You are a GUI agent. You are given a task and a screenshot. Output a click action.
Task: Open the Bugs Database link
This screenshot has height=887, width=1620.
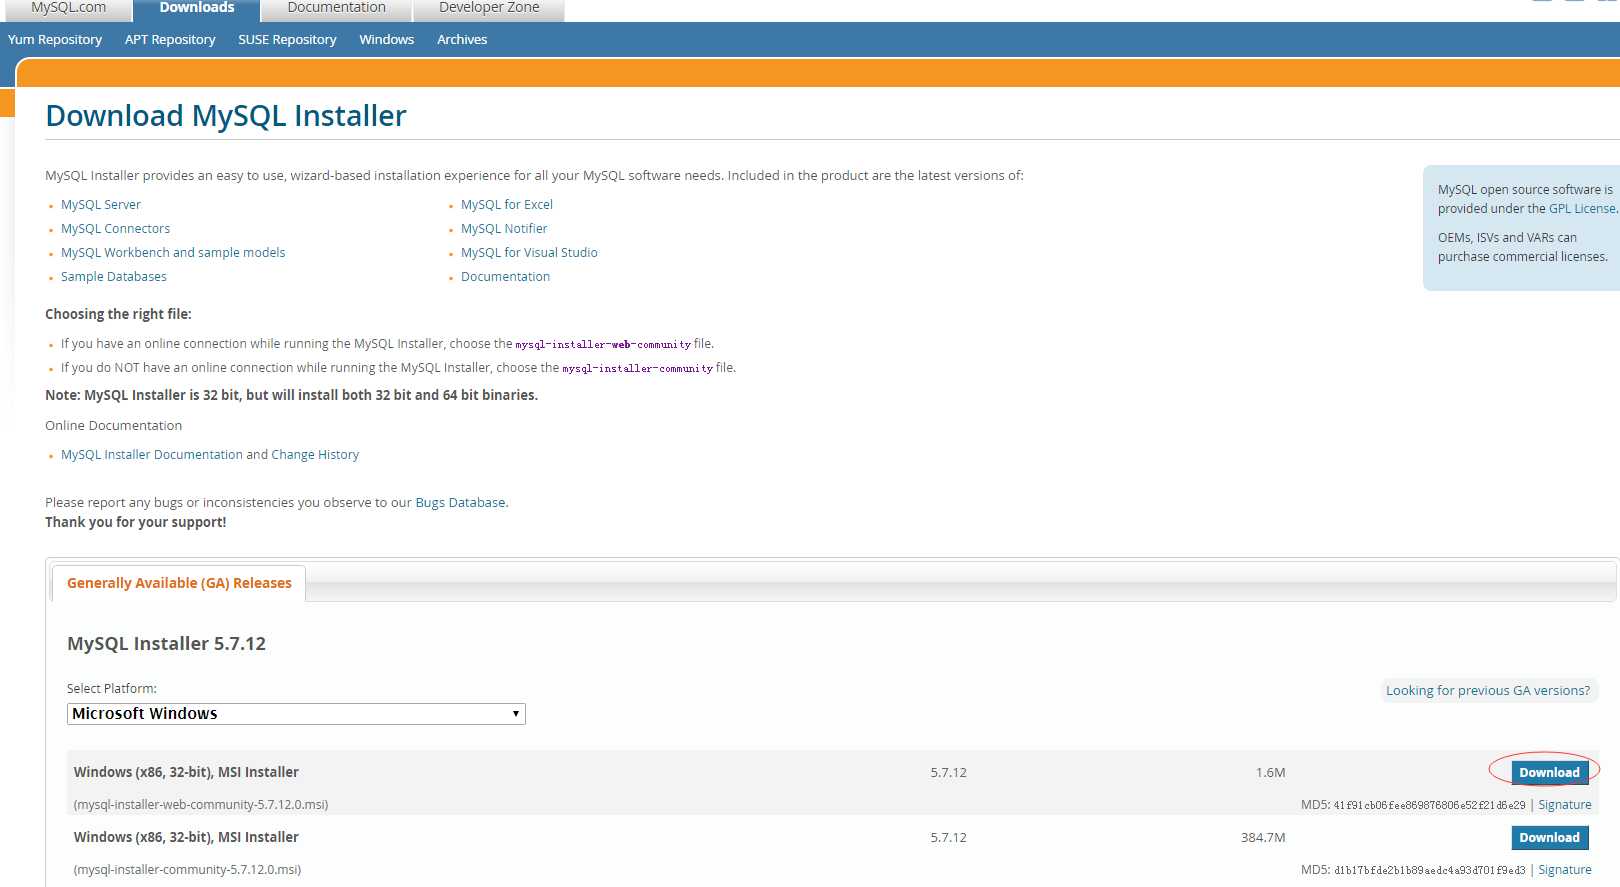pos(460,503)
